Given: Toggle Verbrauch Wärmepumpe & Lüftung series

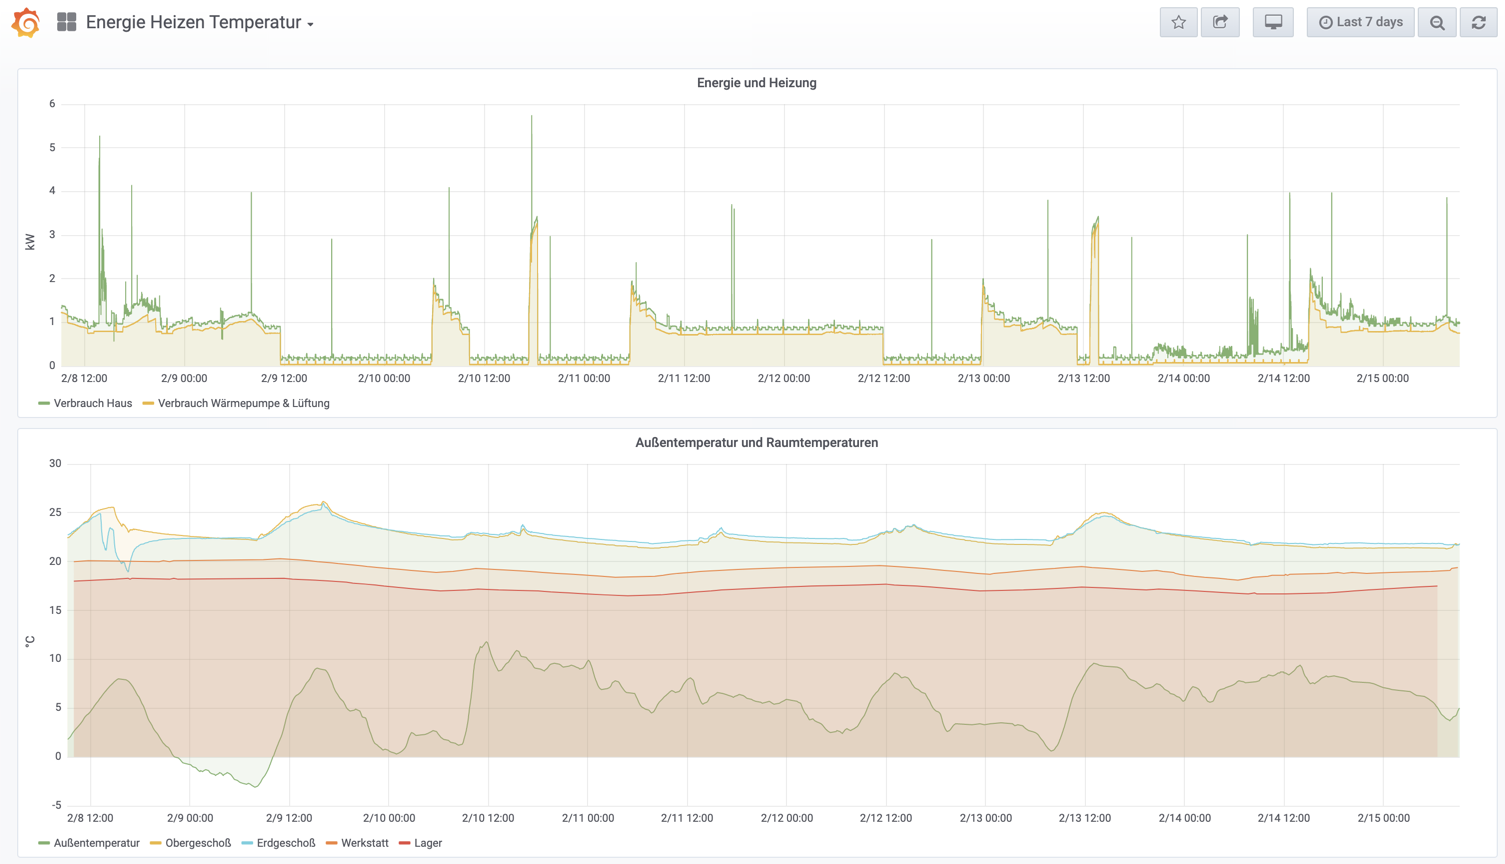Looking at the screenshot, I should click(243, 403).
